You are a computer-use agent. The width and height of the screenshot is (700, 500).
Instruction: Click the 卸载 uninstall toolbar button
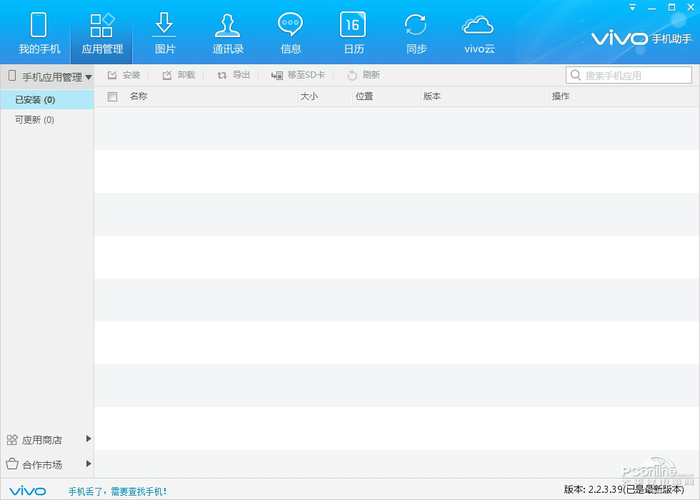(179, 75)
